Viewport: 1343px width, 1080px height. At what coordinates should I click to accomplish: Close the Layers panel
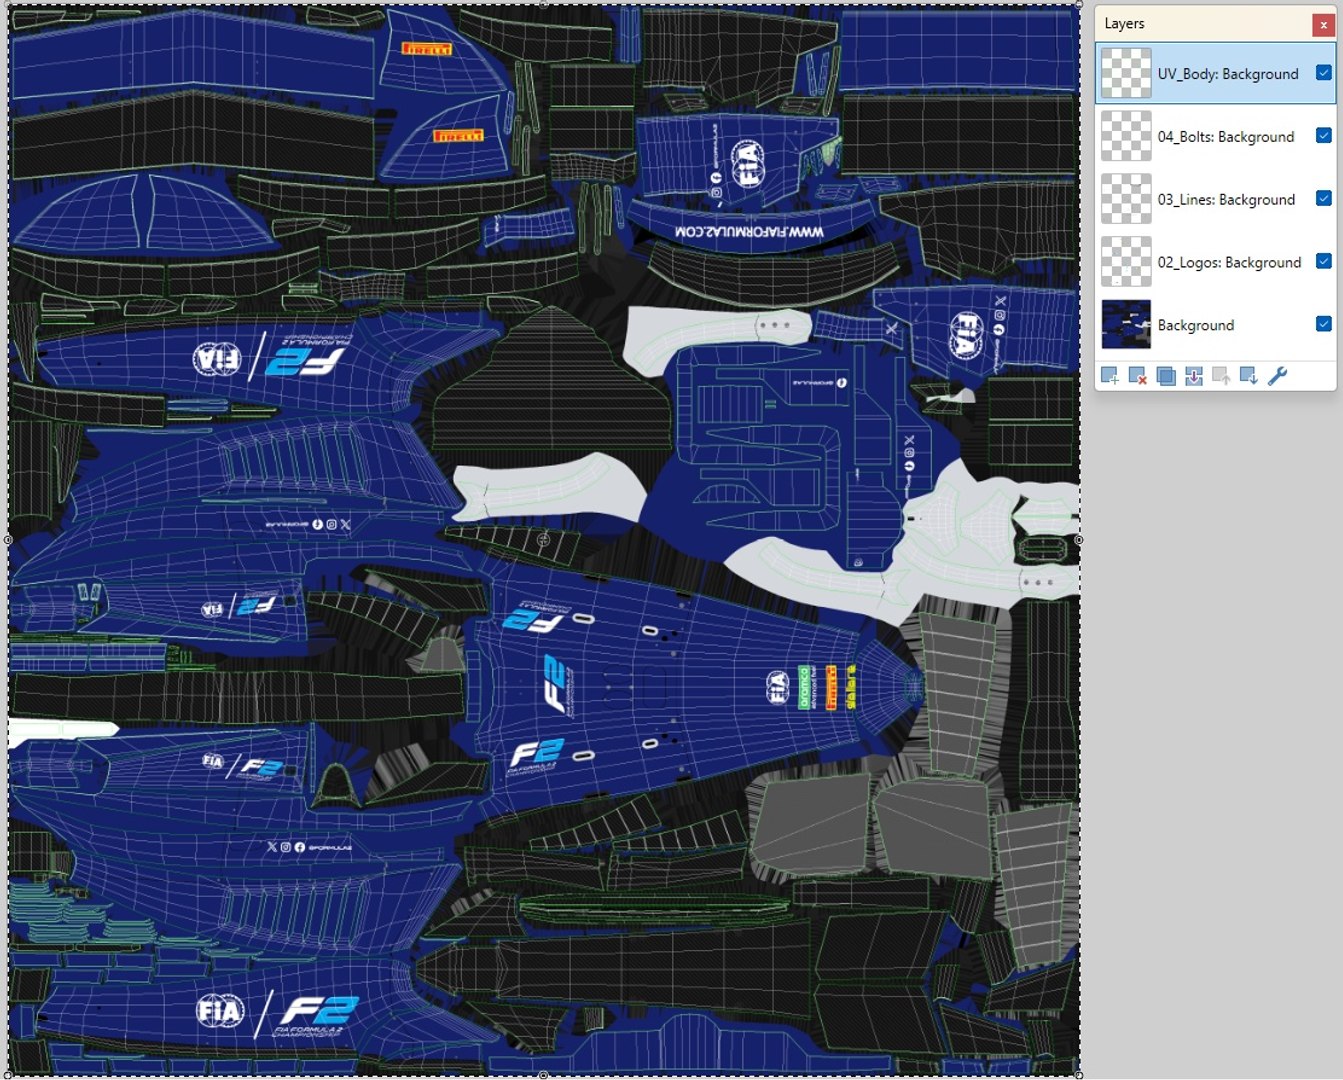[1323, 25]
